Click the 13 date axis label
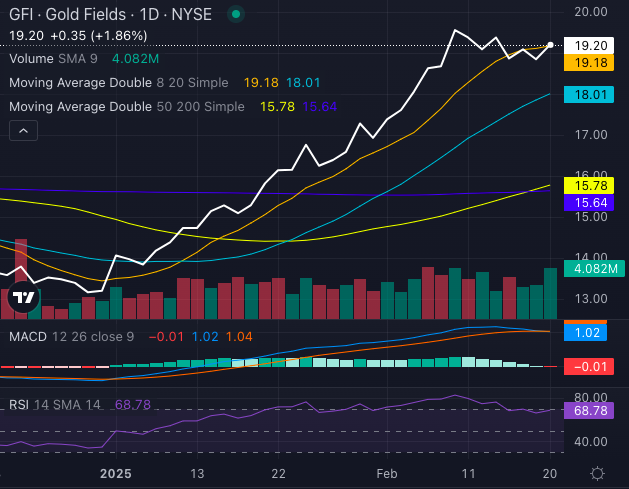Image resolution: width=629 pixels, height=489 pixels. [x=197, y=474]
